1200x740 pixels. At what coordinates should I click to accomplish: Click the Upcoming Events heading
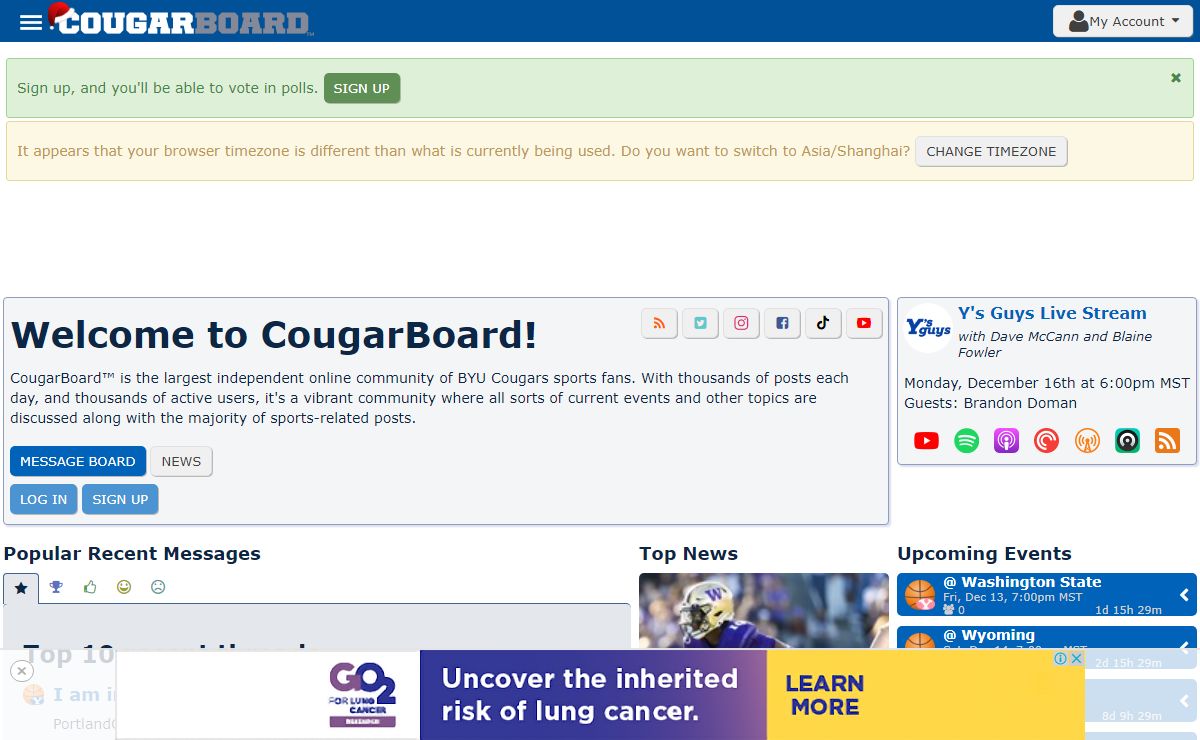[984, 554]
